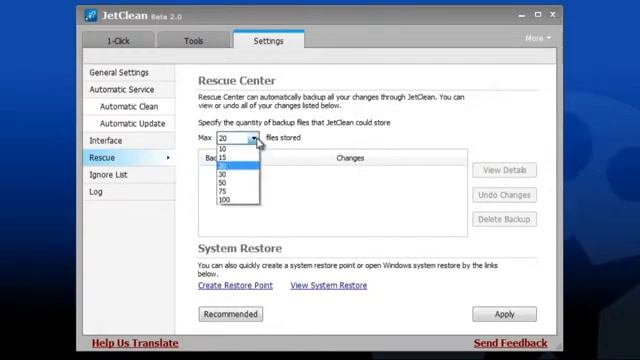
Task: Click the Undo Changes button
Action: pos(504,195)
